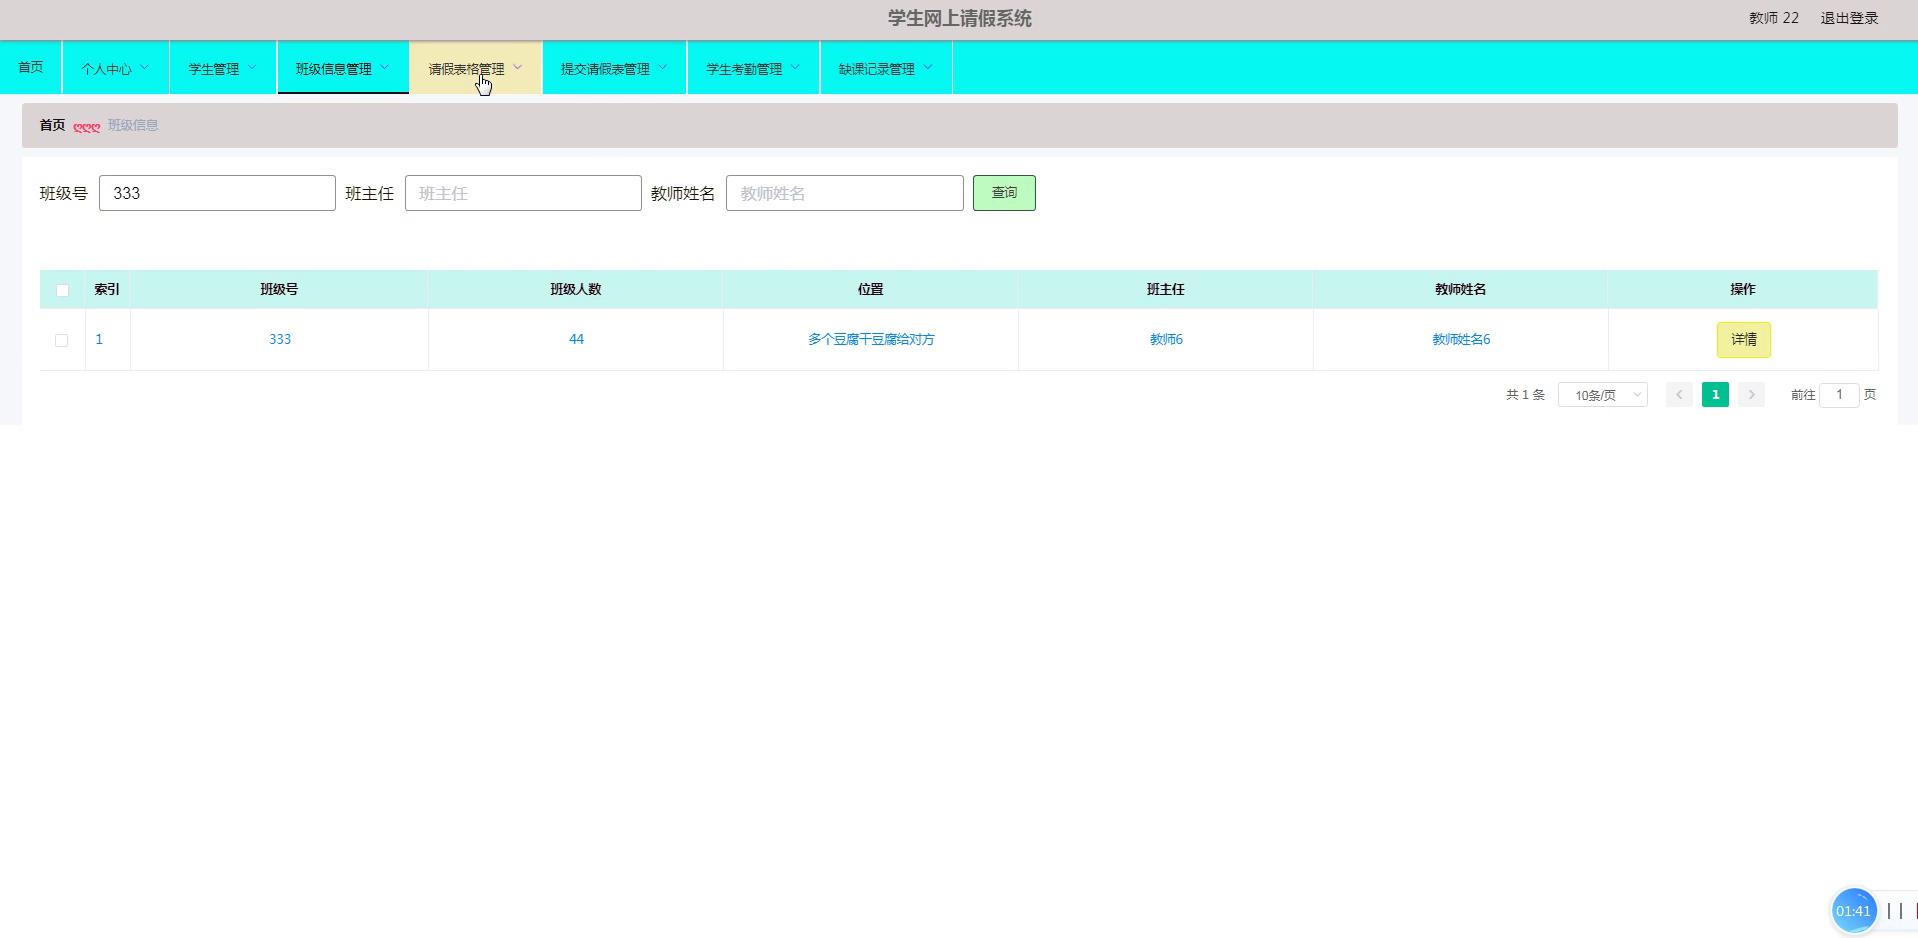Go to the 首页 navigation tab
Screen dimensions: 1918x938
(31, 67)
